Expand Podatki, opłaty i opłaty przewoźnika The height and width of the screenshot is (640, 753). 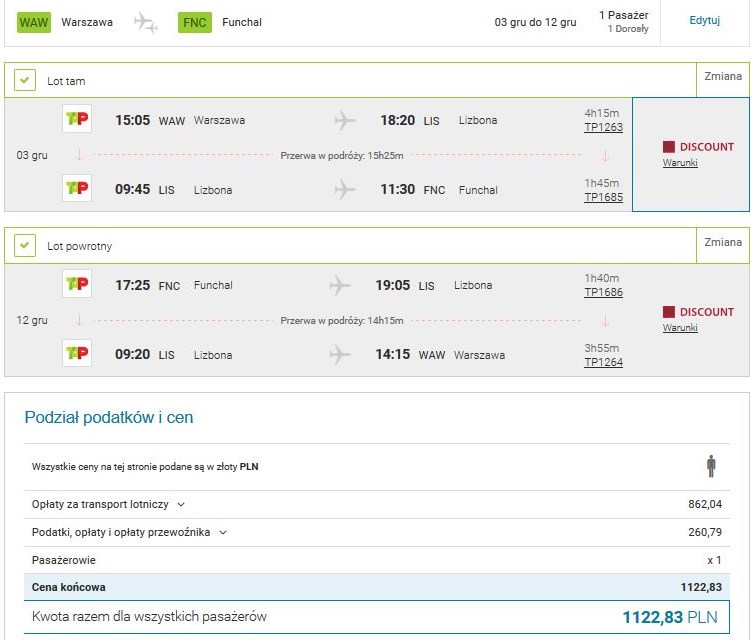(x=223, y=532)
